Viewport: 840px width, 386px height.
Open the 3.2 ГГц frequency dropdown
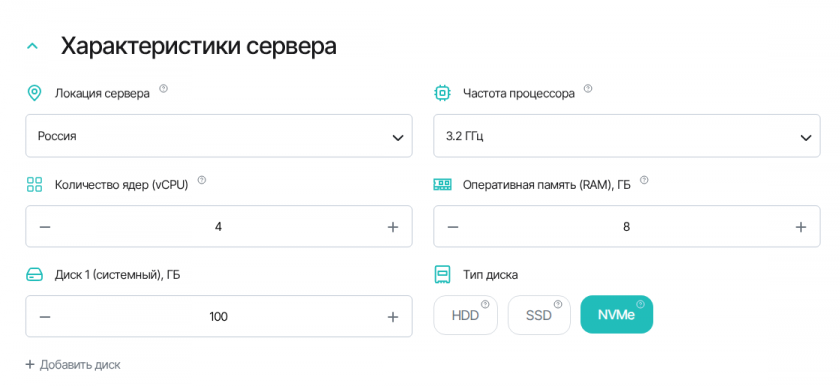tap(626, 136)
